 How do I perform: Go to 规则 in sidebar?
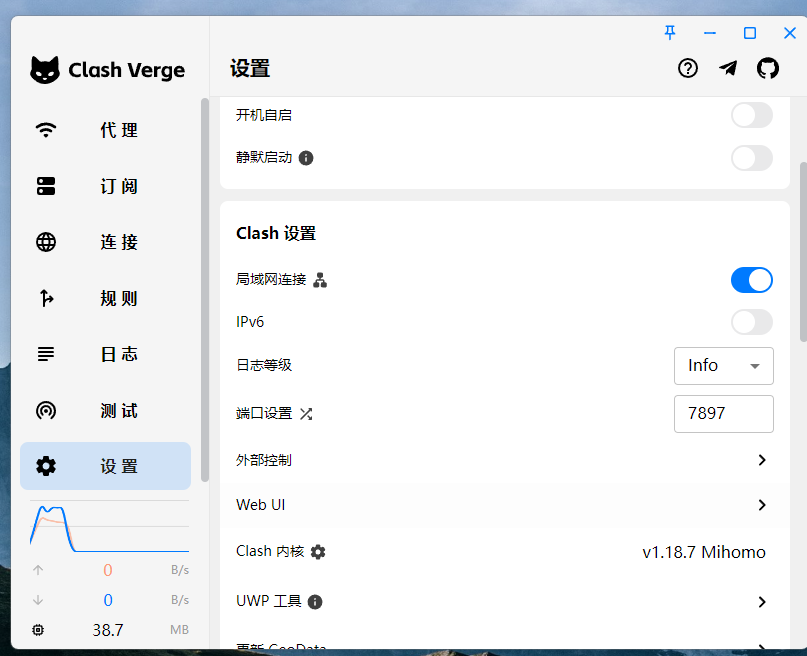pyautogui.click(x=106, y=298)
